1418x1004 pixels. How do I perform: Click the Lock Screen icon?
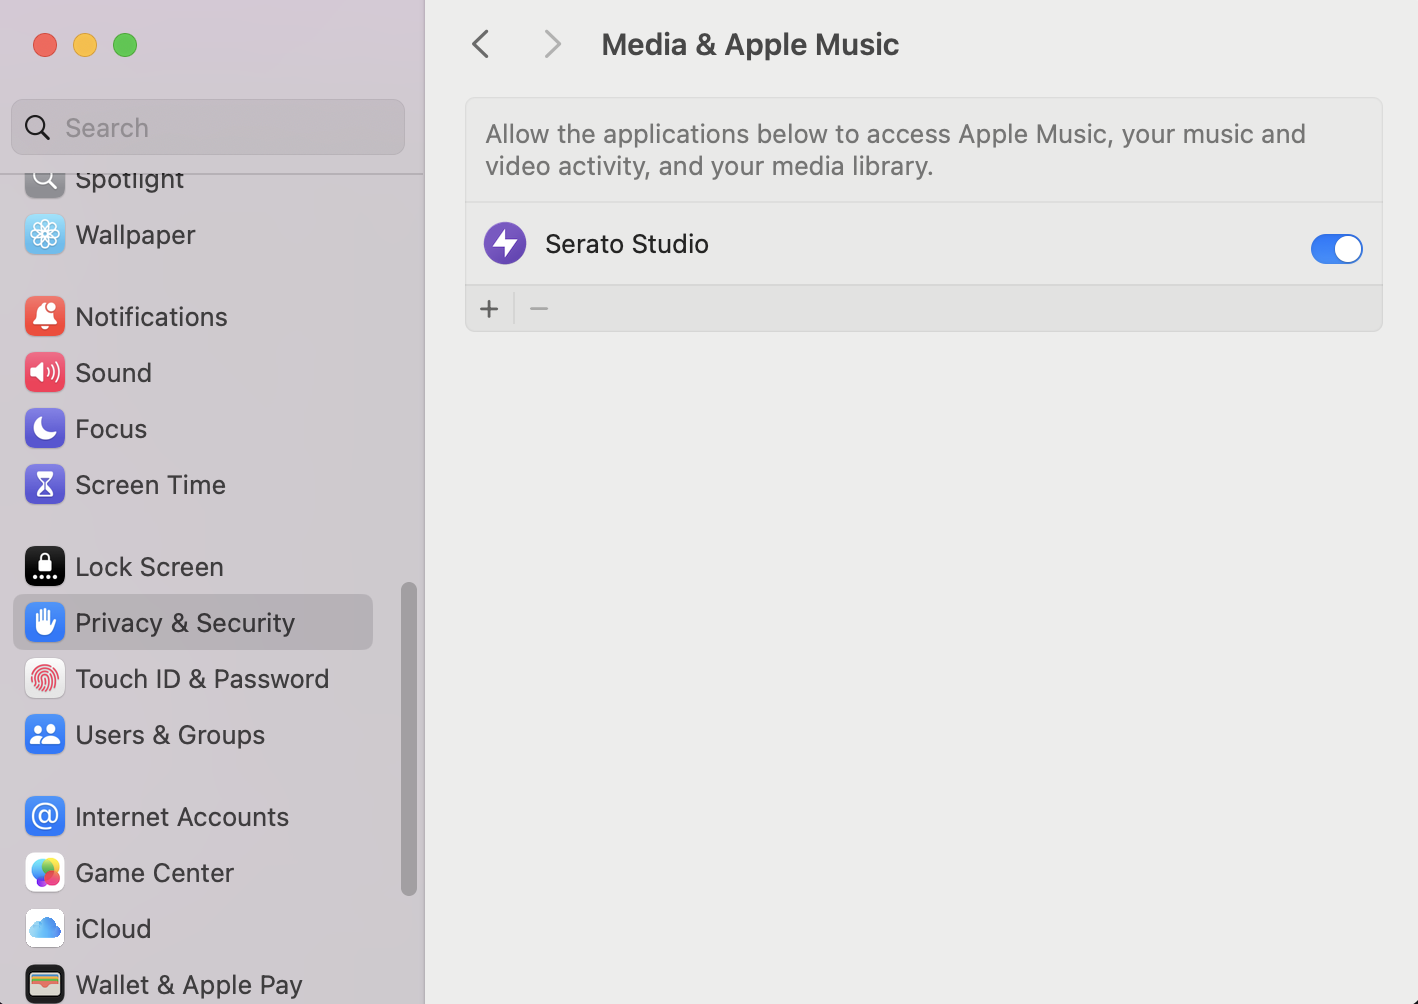45,566
